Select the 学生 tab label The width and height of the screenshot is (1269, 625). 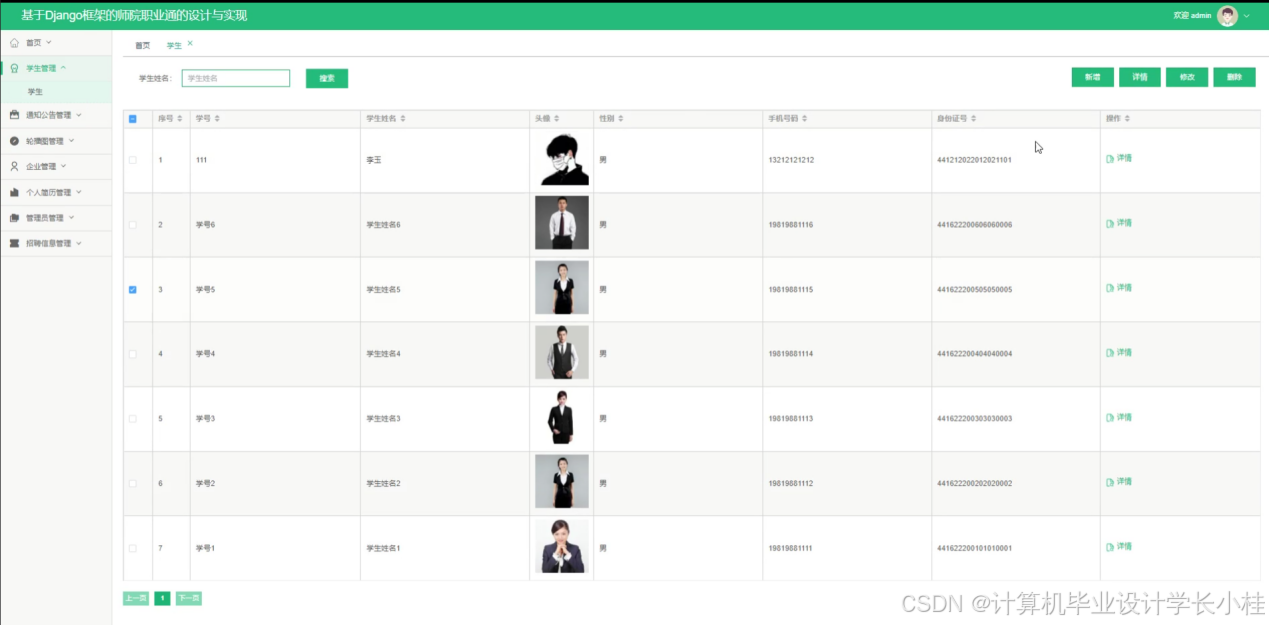174,46
